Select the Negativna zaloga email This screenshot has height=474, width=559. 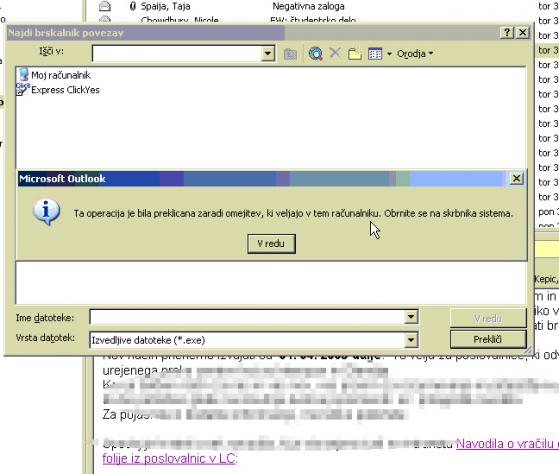[308, 6]
